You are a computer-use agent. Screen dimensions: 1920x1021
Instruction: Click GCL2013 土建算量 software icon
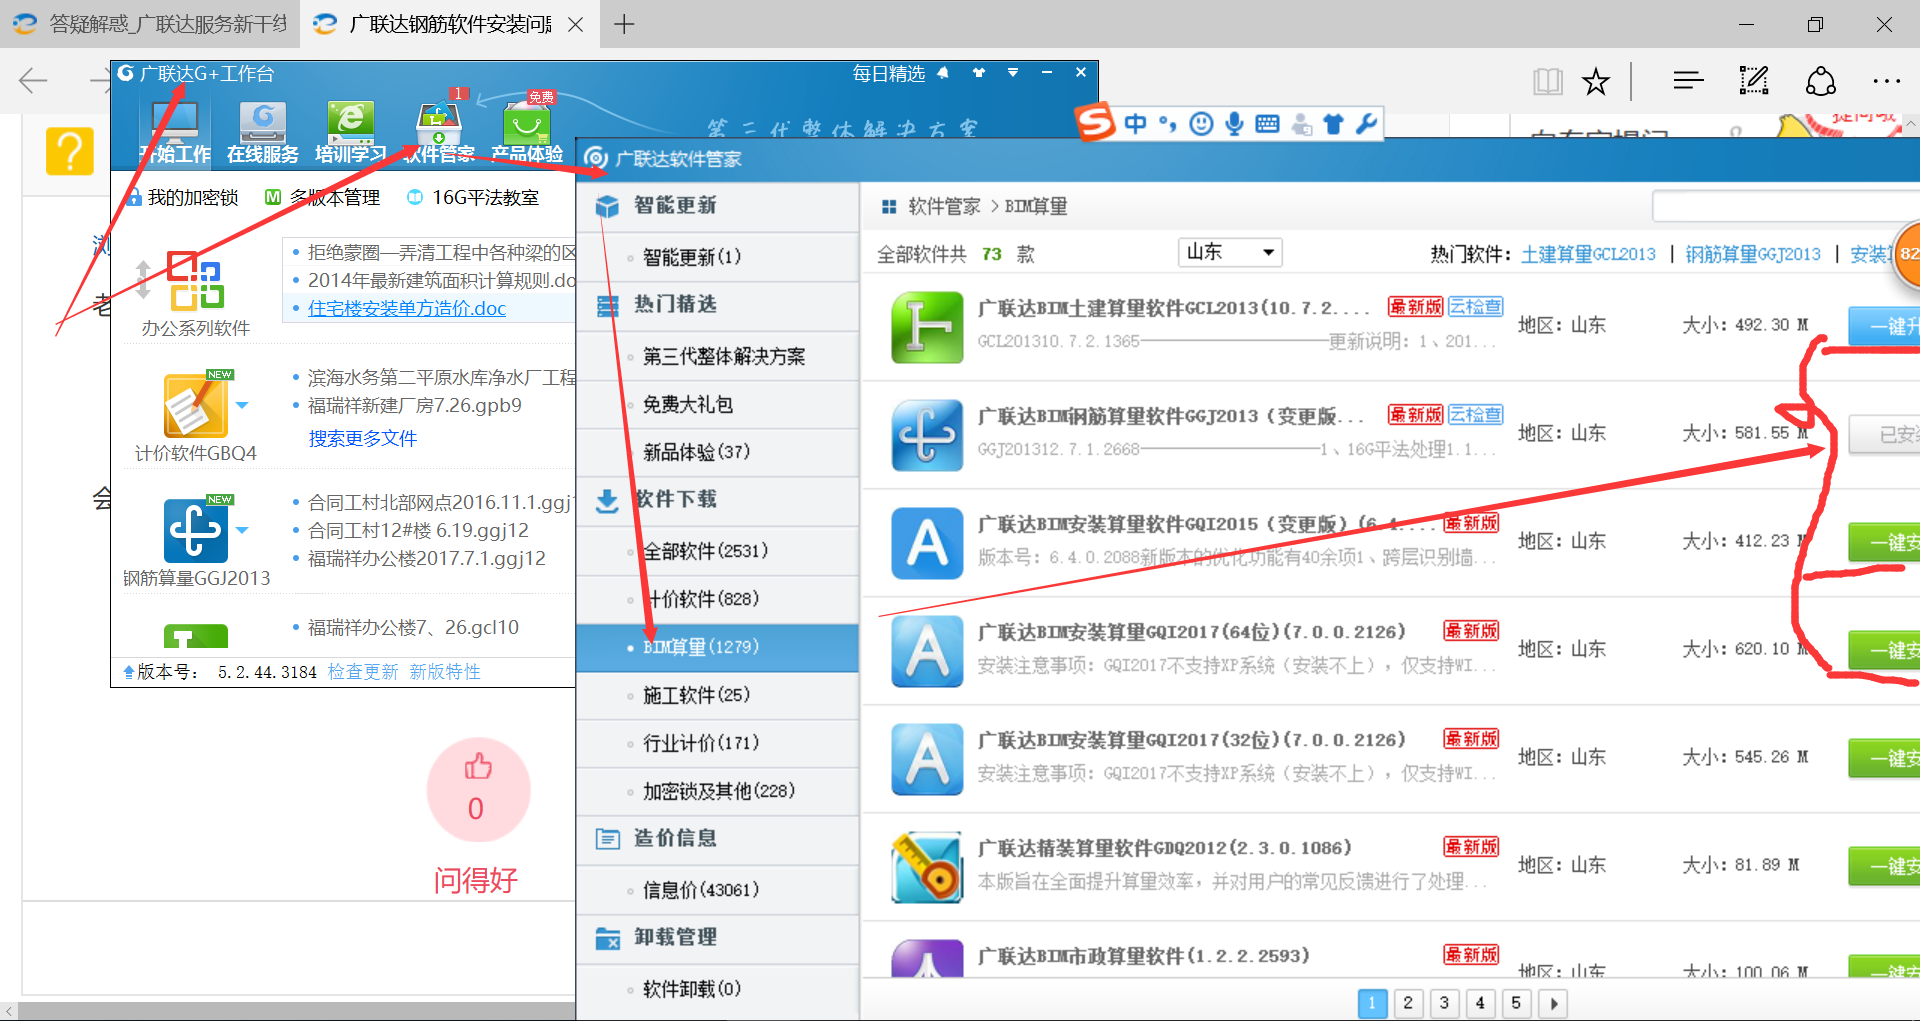927,327
